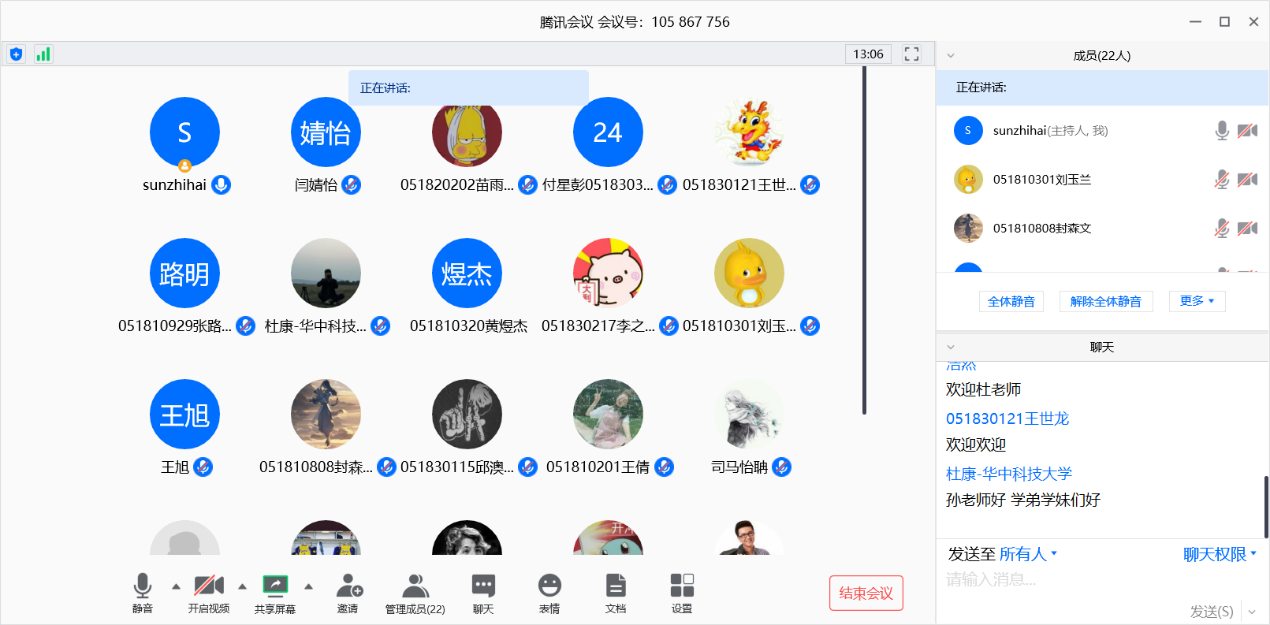
Task: Enter fullscreen via top-right expand icon
Action: (911, 54)
